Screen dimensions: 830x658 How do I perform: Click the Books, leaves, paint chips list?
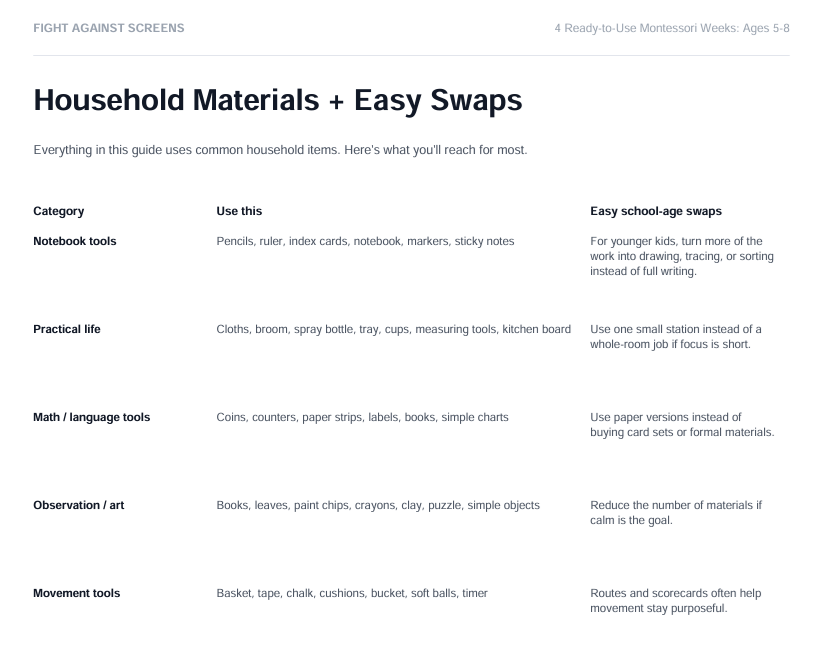tap(378, 505)
